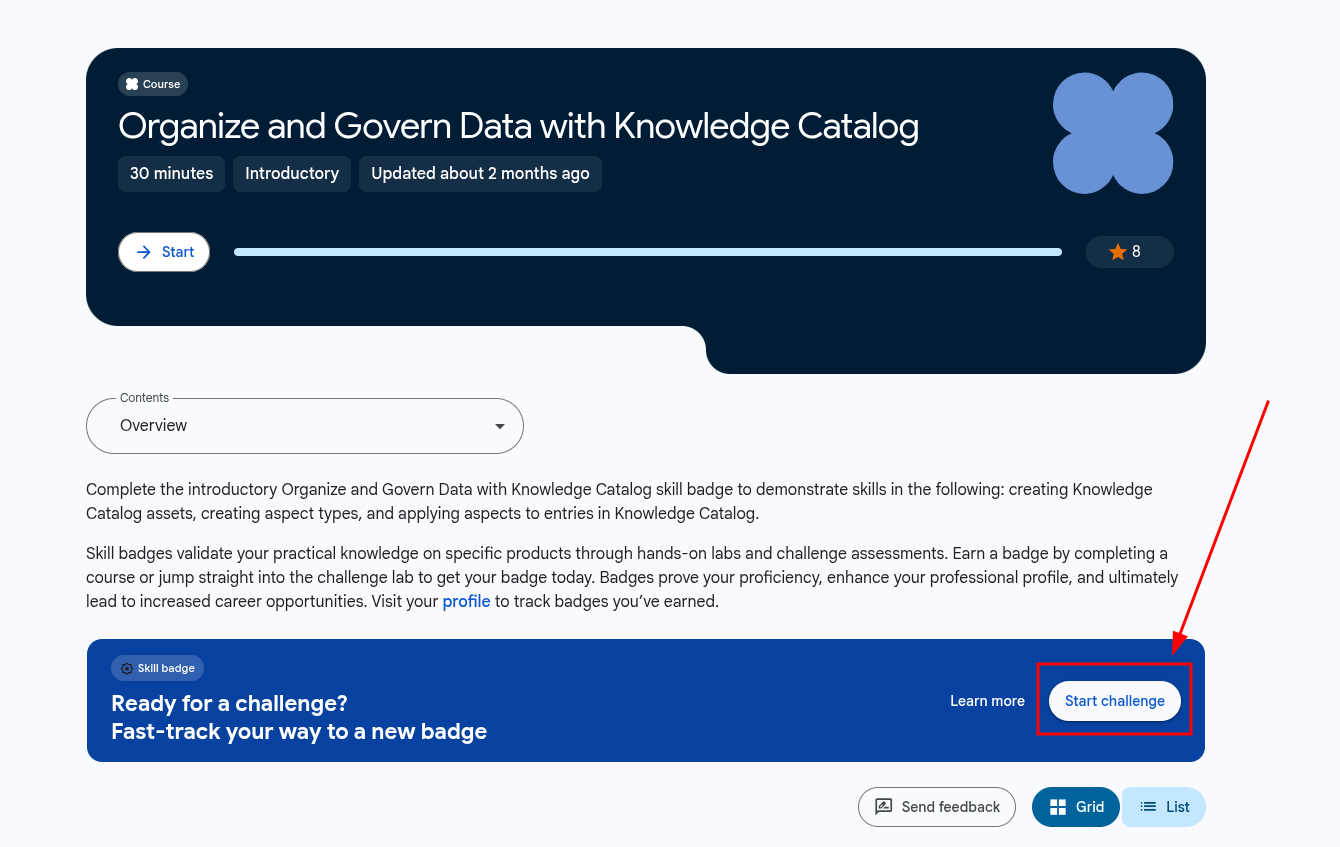Switch to List view
Image resolution: width=1340 pixels, height=847 pixels.
click(x=1164, y=807)
